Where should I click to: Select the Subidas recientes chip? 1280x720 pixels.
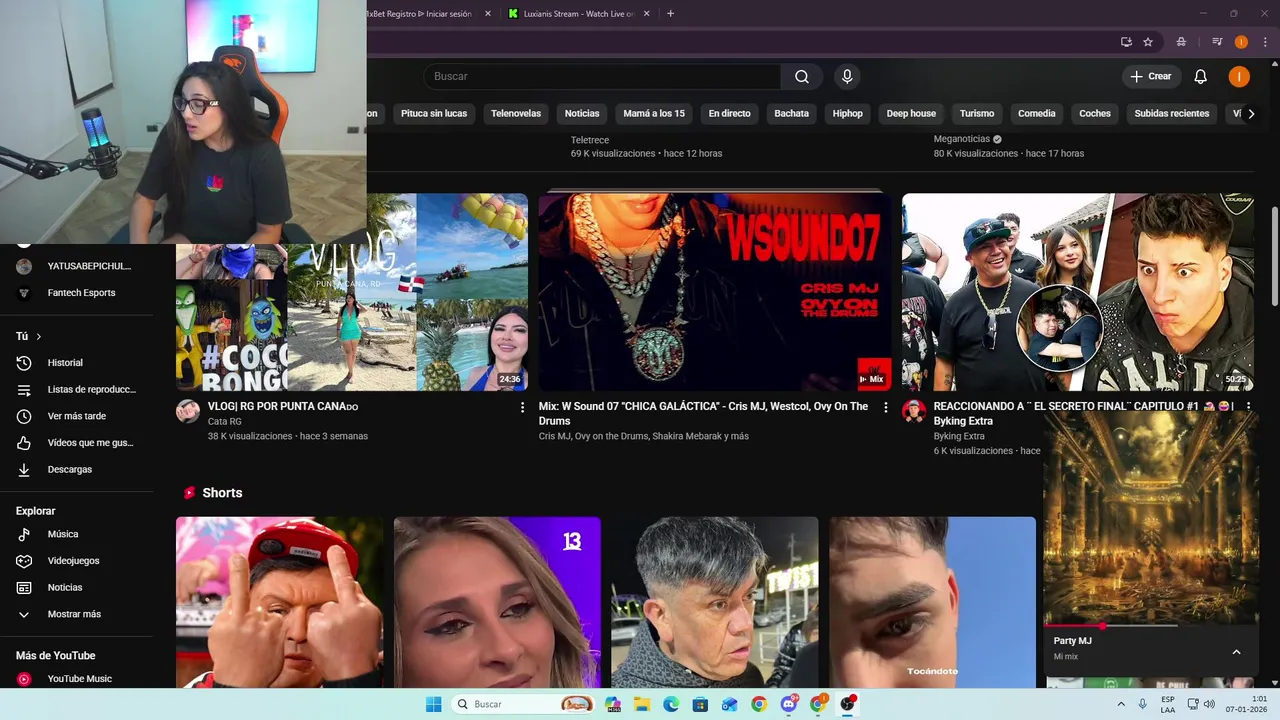(1171, 113)
